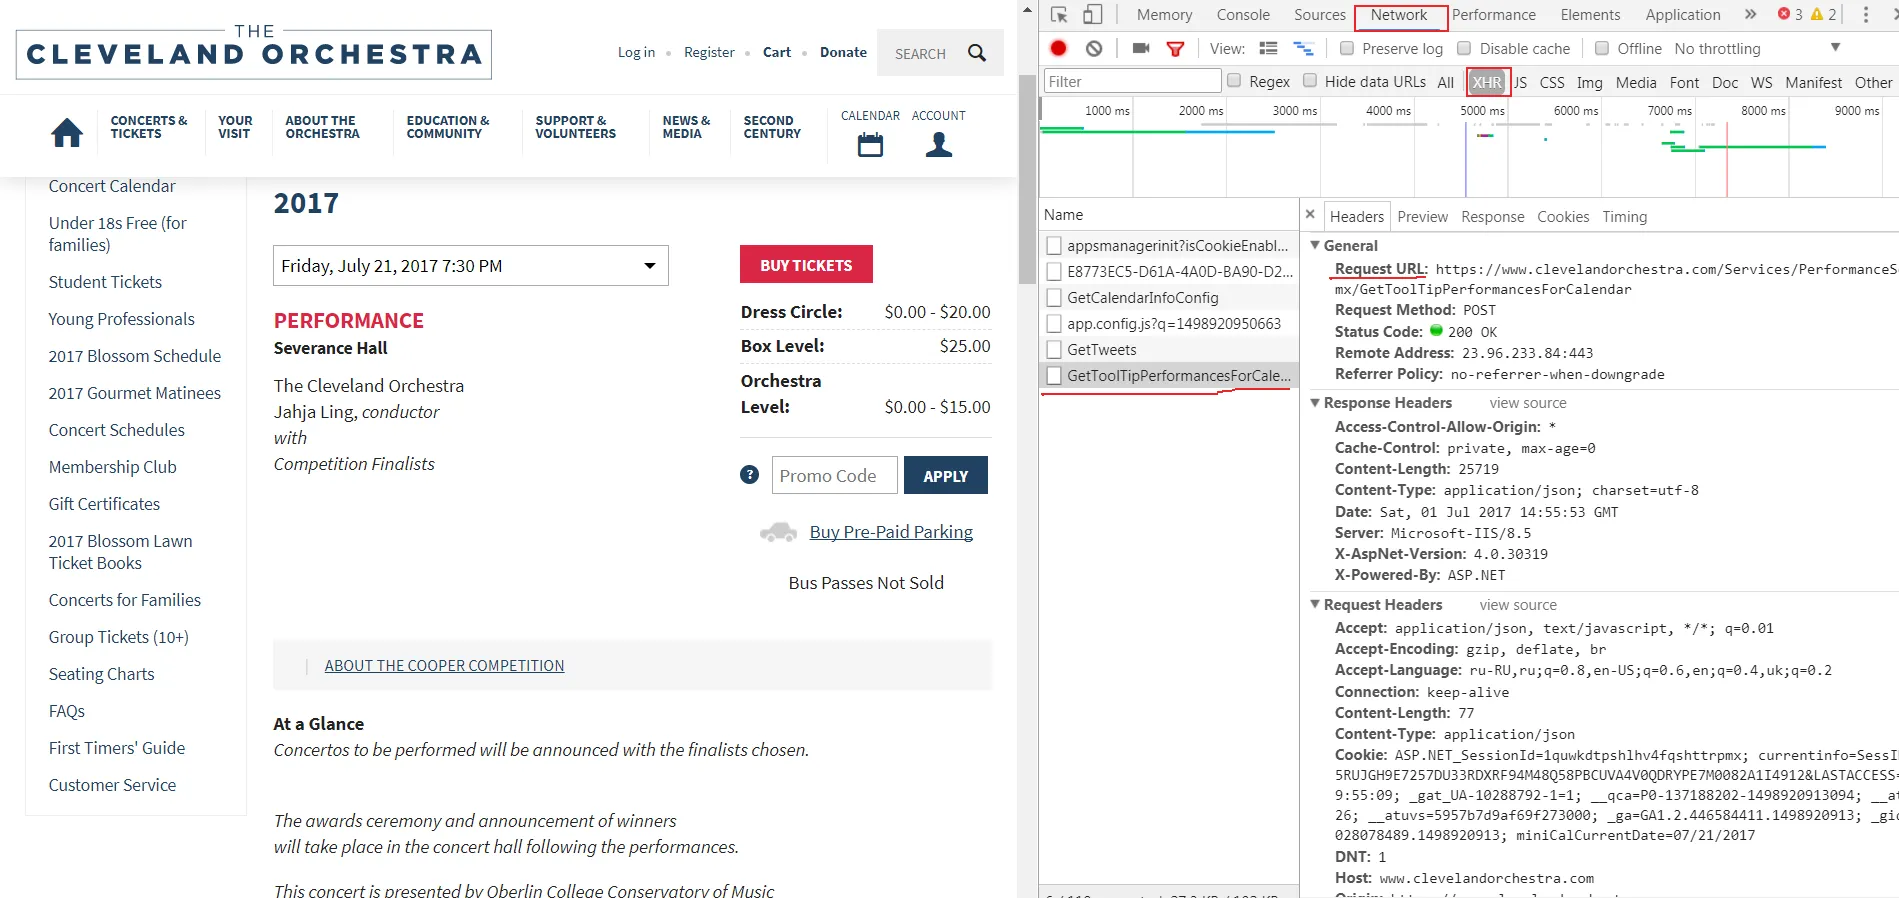1899x898 pixels.
Task: Open the Donate link in the header
Action: [x=843, y=52]
